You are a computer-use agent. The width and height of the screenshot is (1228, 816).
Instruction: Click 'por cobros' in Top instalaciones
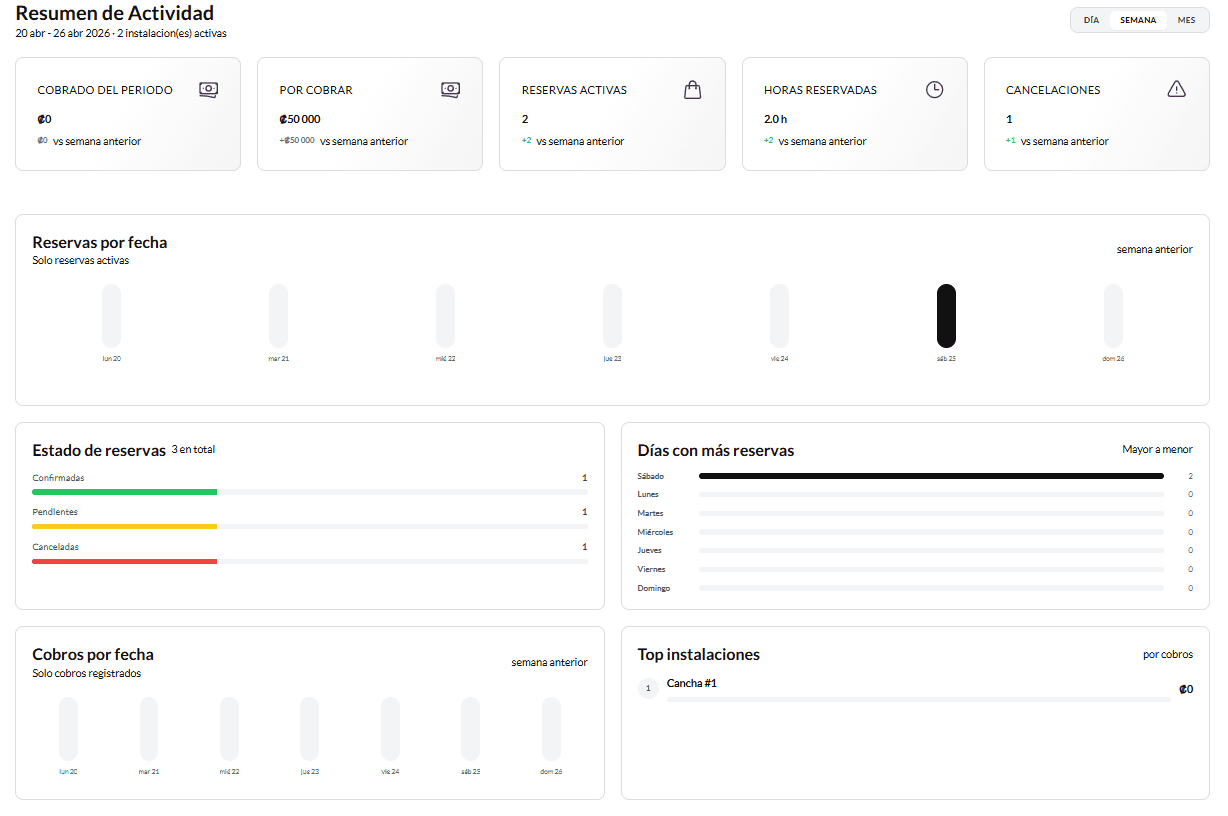pyautogui.click(x=1168, y=654)
